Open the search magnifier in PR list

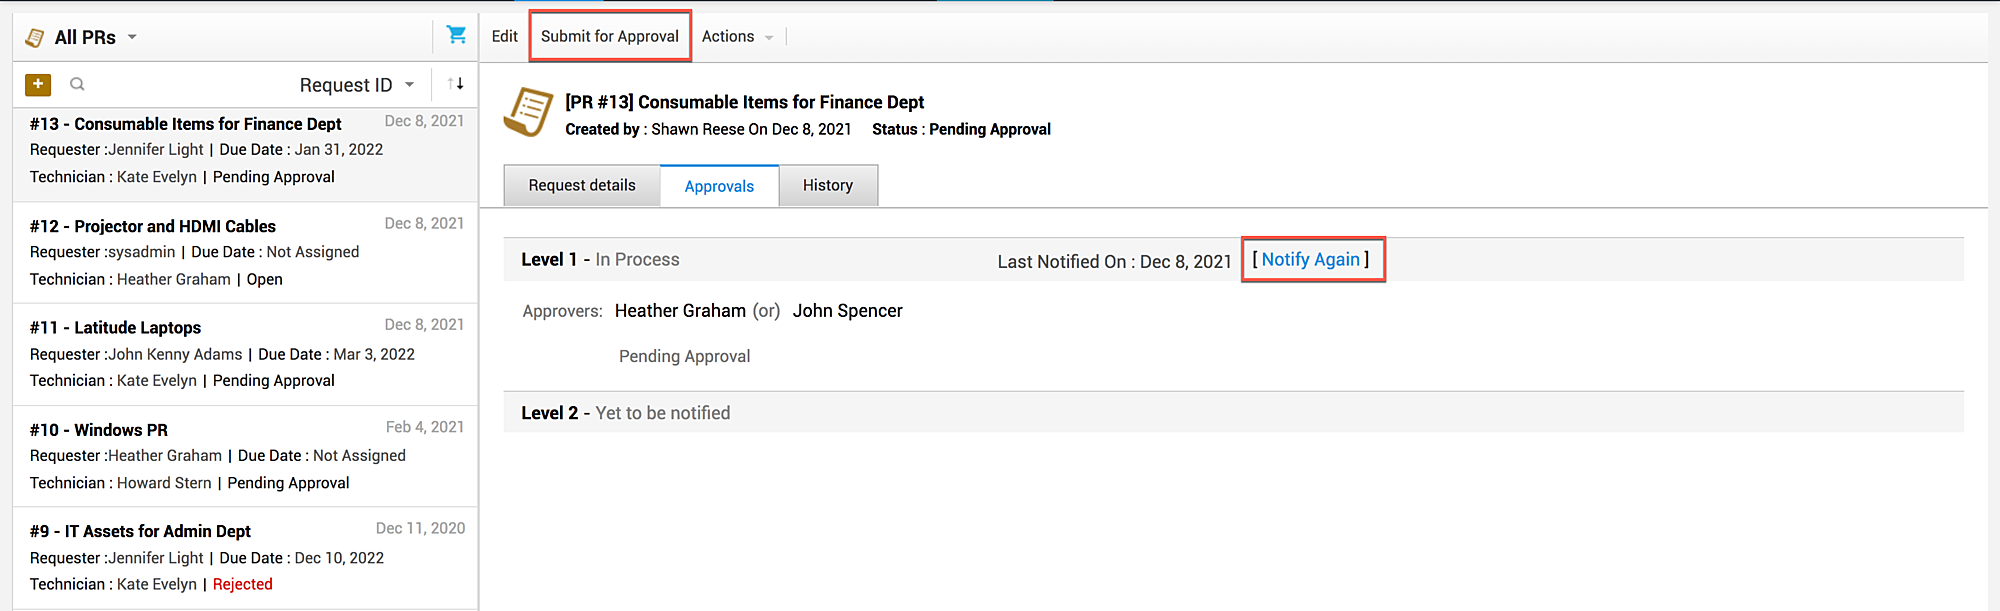click(77, 85)
